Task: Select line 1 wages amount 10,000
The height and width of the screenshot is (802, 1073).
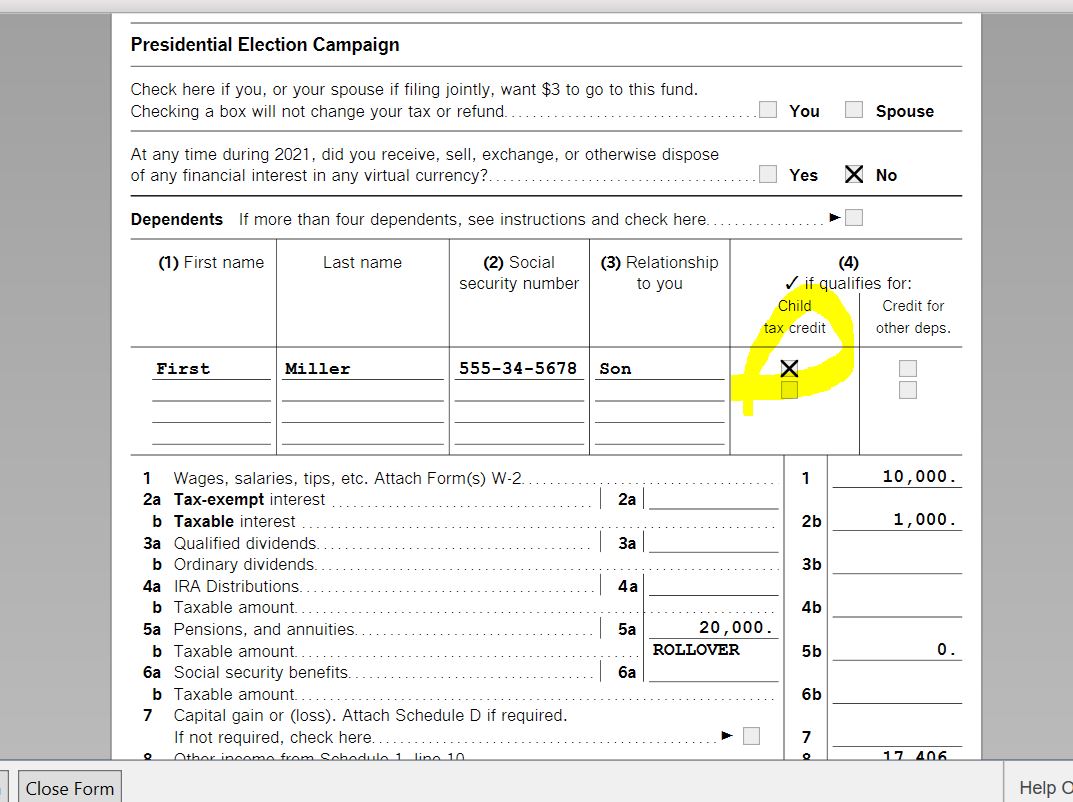Action: (897, 476)
